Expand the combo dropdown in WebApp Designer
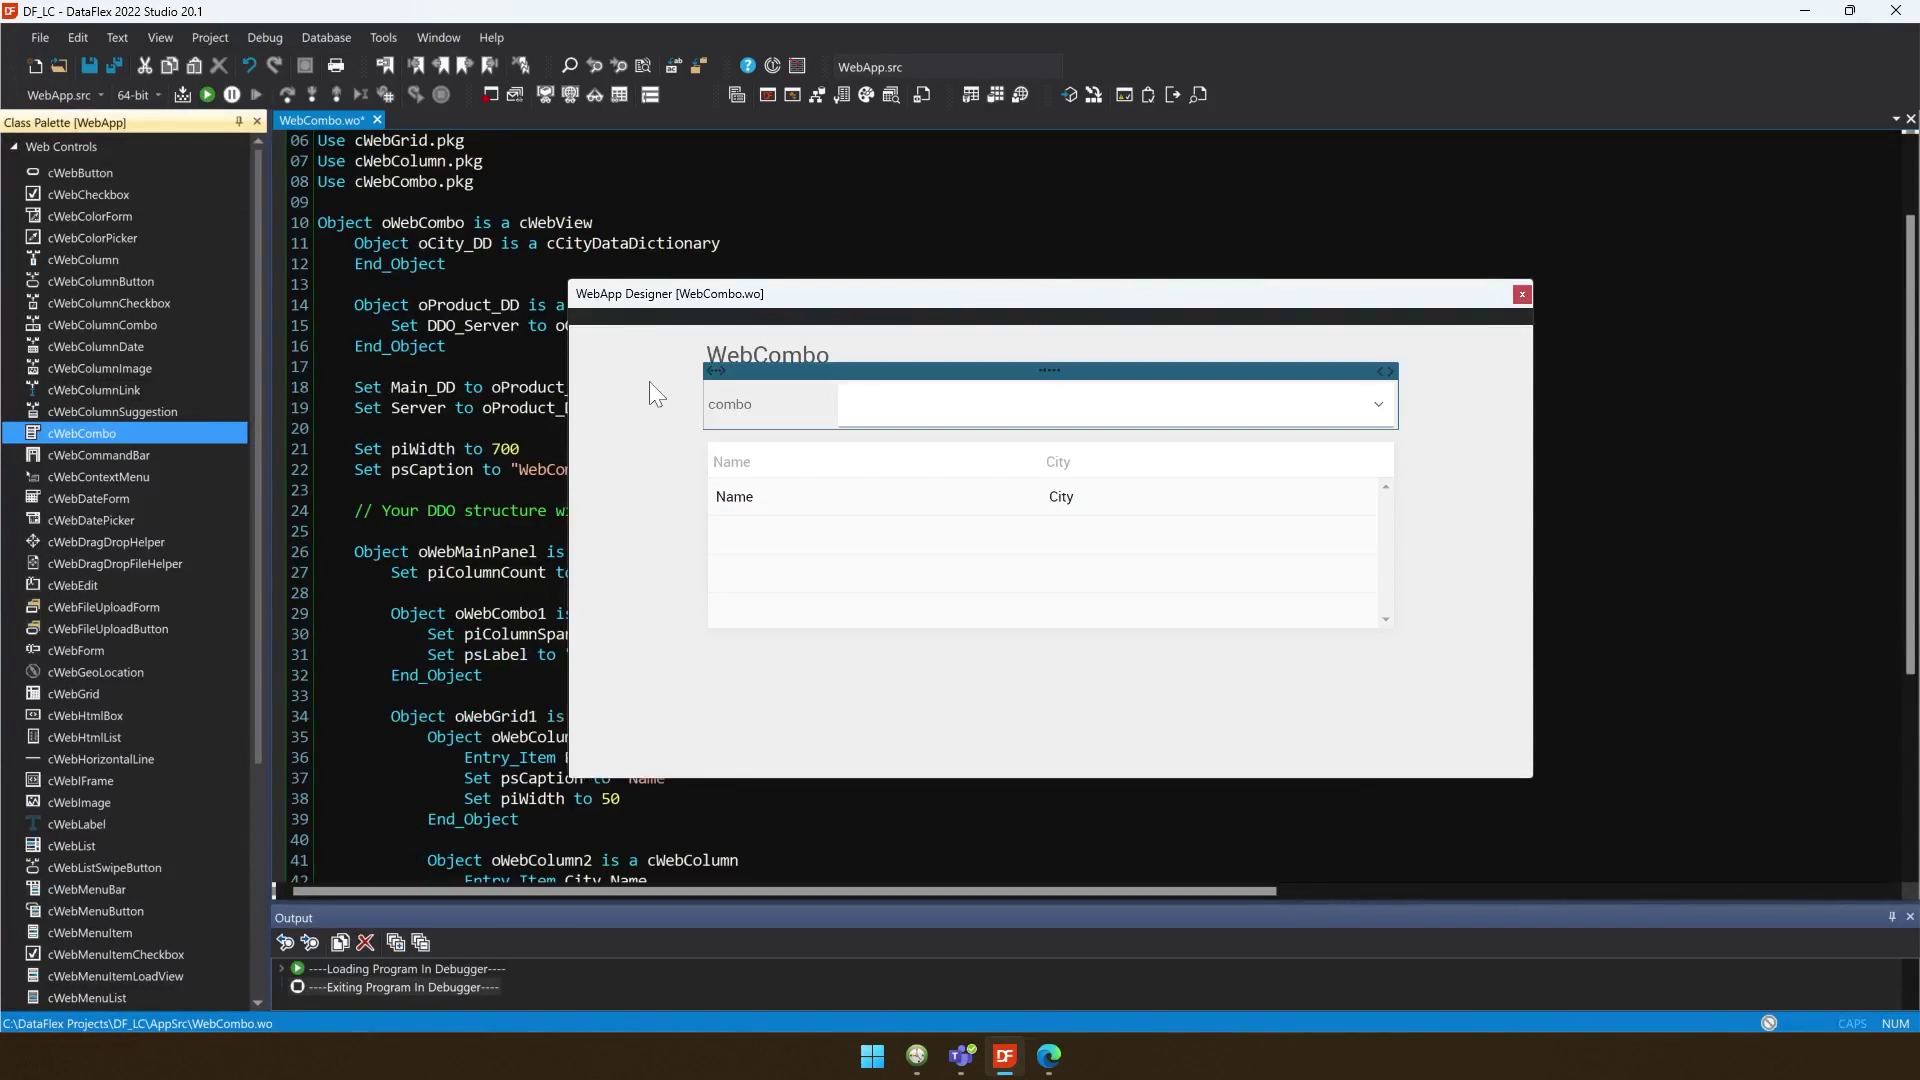 click(1378, 405)
